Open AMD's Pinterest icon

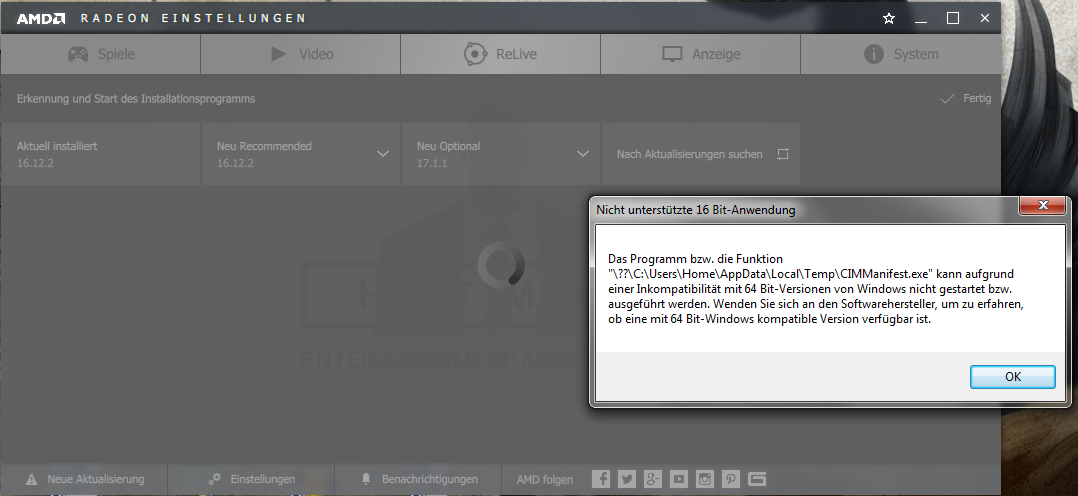point(731,479)
